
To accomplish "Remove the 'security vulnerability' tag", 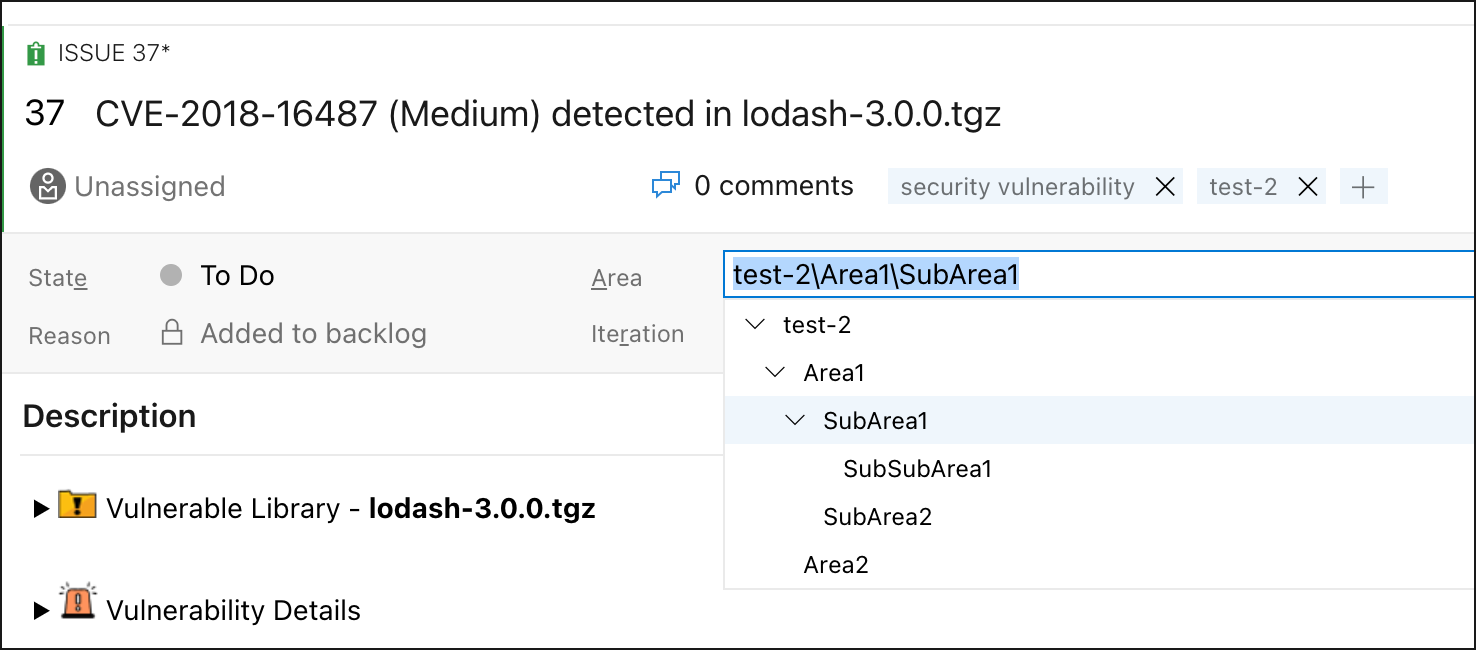I will pyautogui.click(x=1165, y=187).
